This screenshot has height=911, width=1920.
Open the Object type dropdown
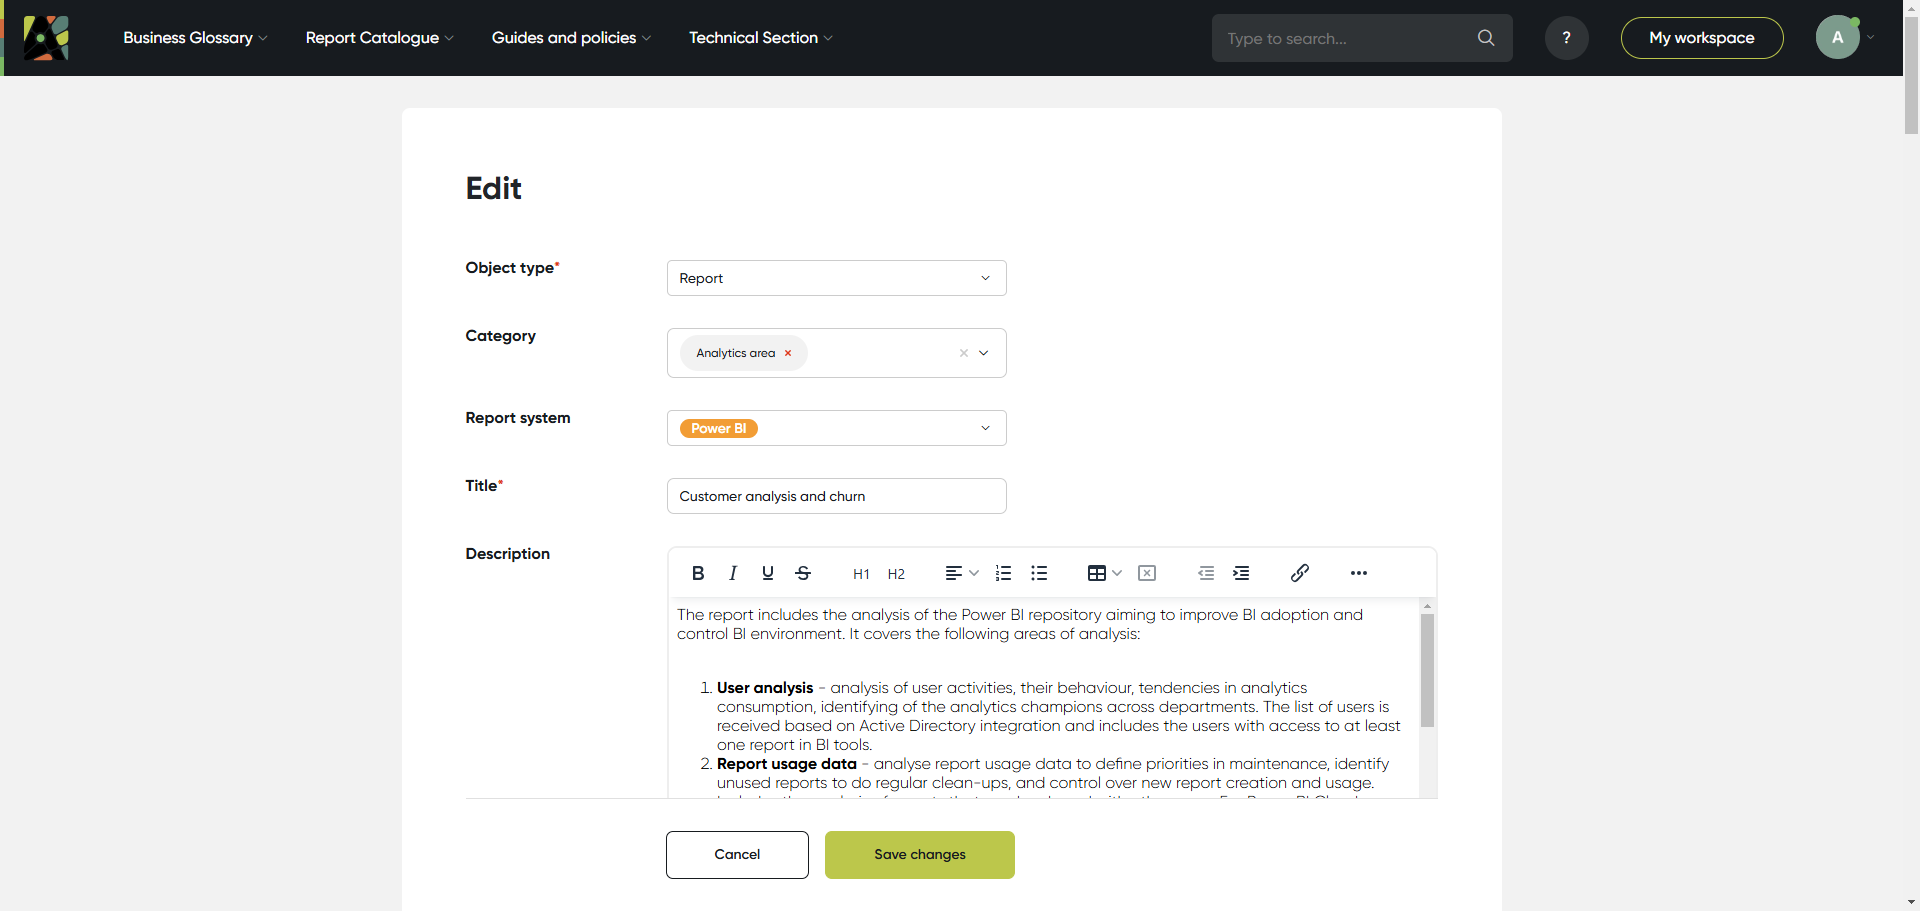coord(836,278)
